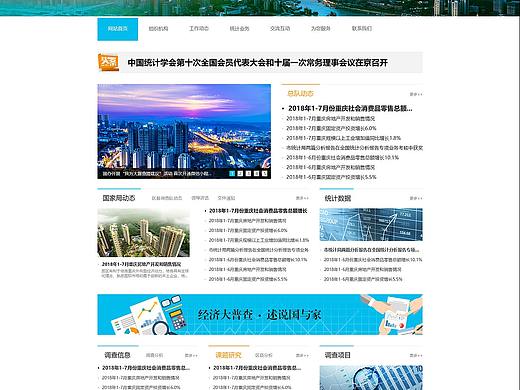Open 2018年1-6月重庆房地产开发和销售情况 in 国家局动态

click(248, 269)
